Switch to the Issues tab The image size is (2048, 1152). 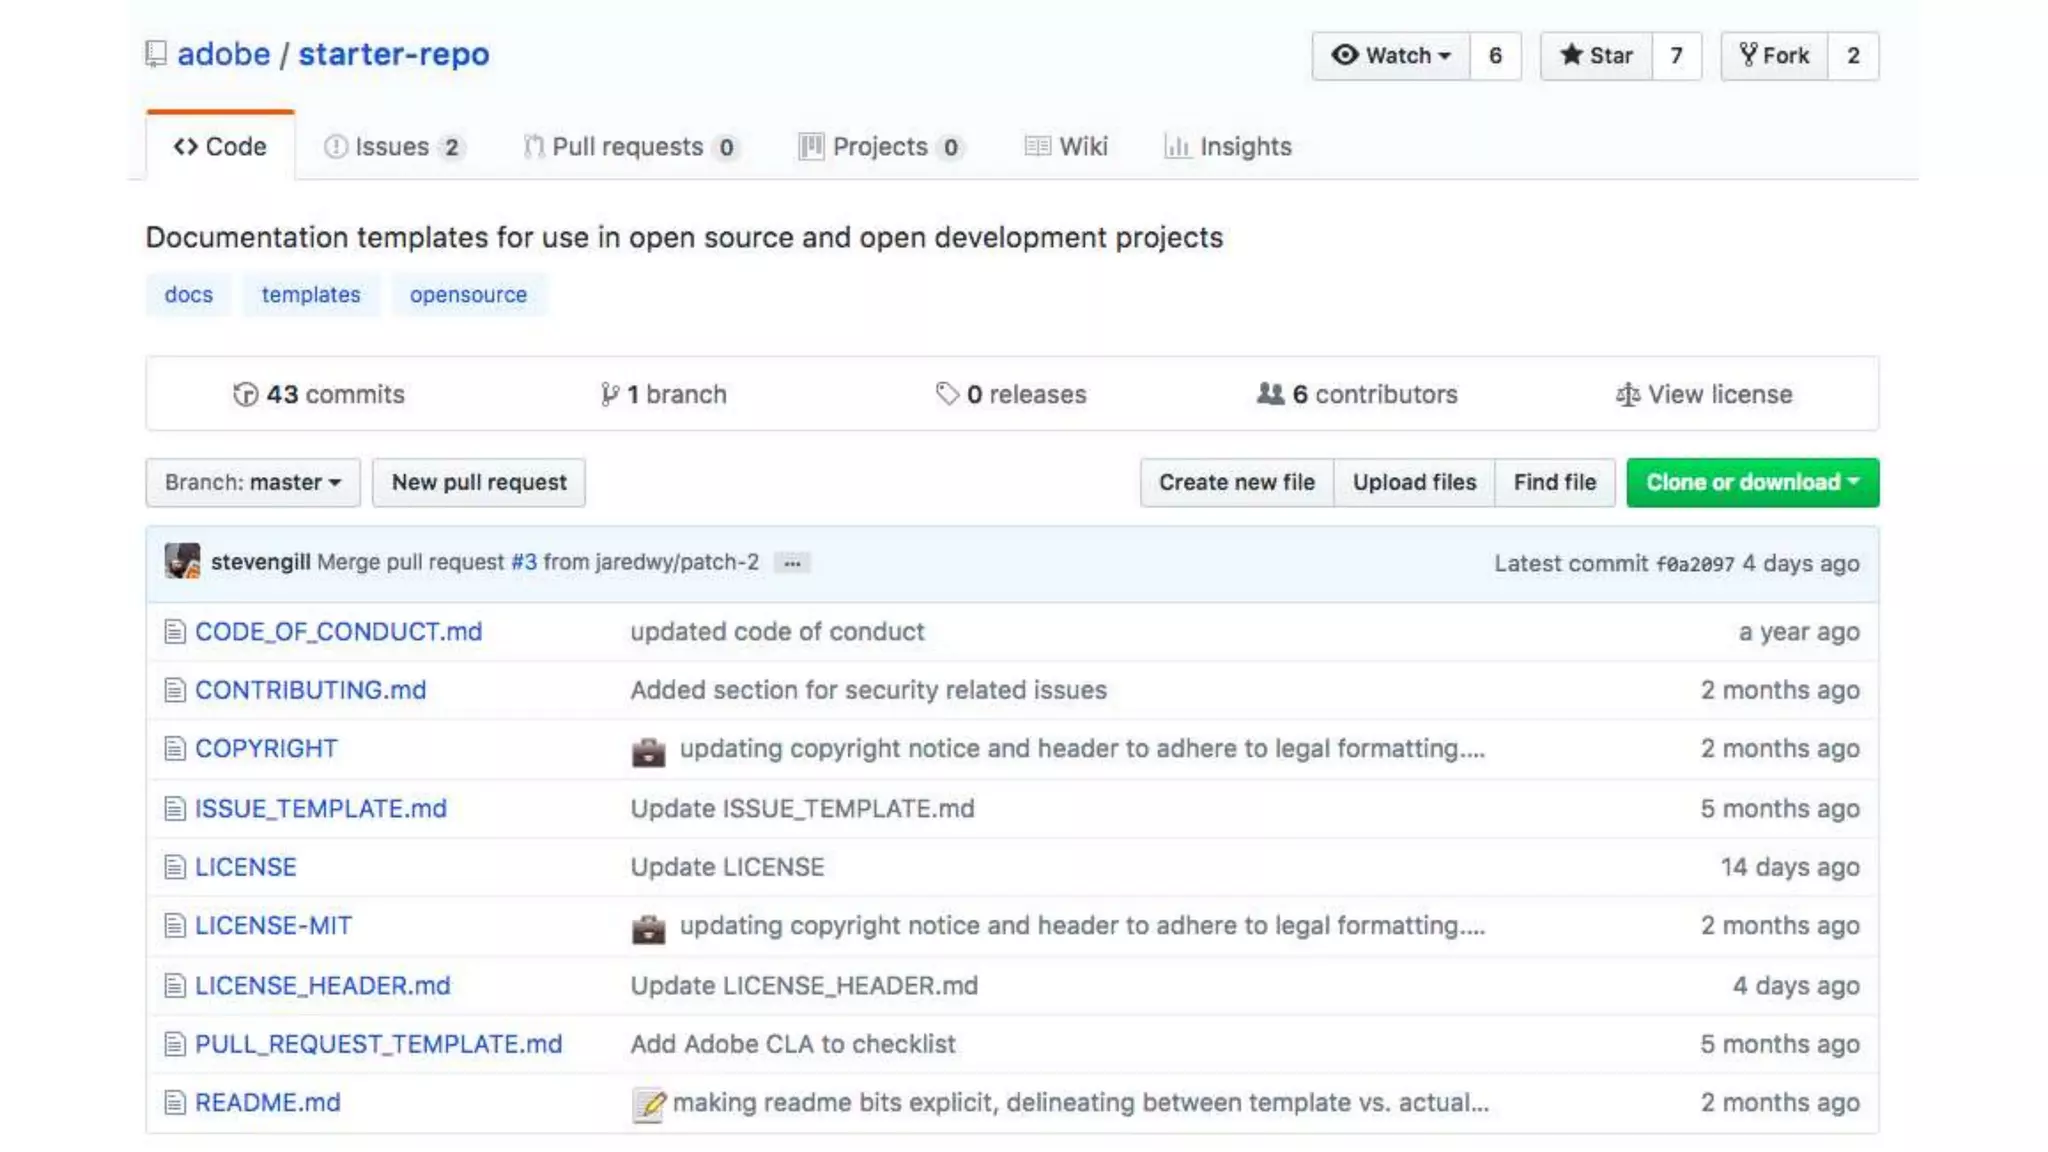point(392,147)
